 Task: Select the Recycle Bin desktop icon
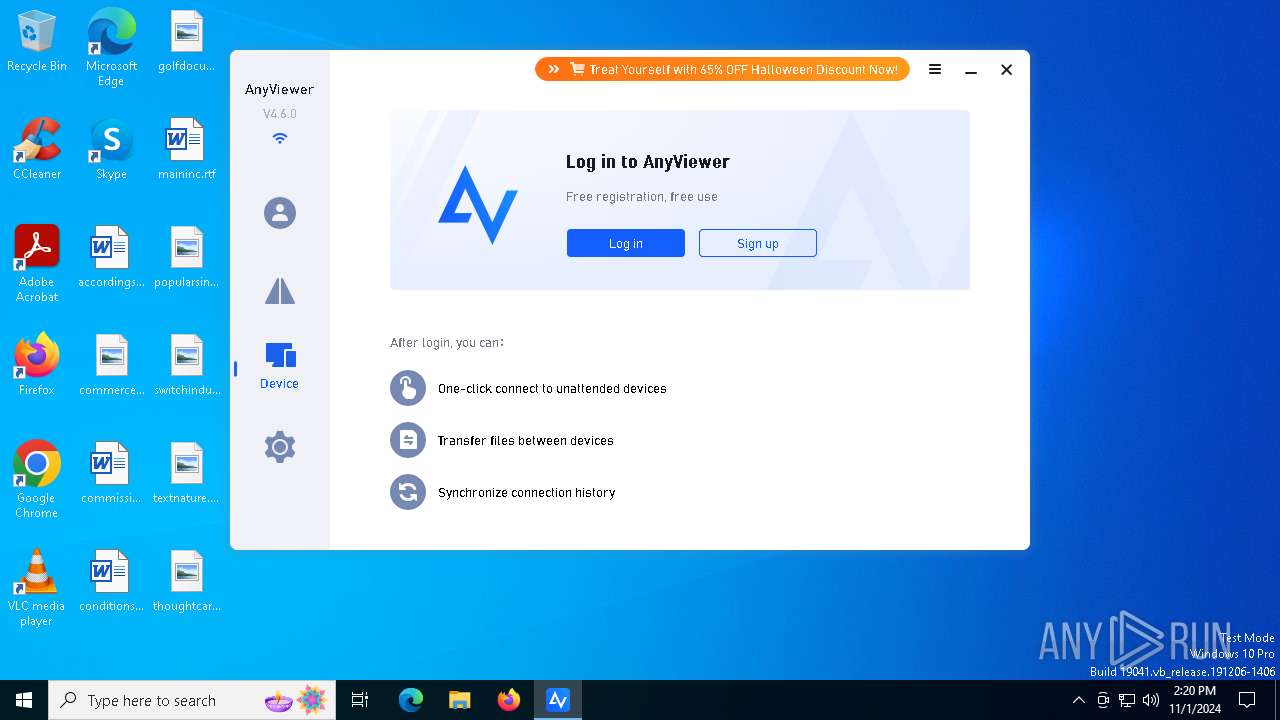[37, 42]
